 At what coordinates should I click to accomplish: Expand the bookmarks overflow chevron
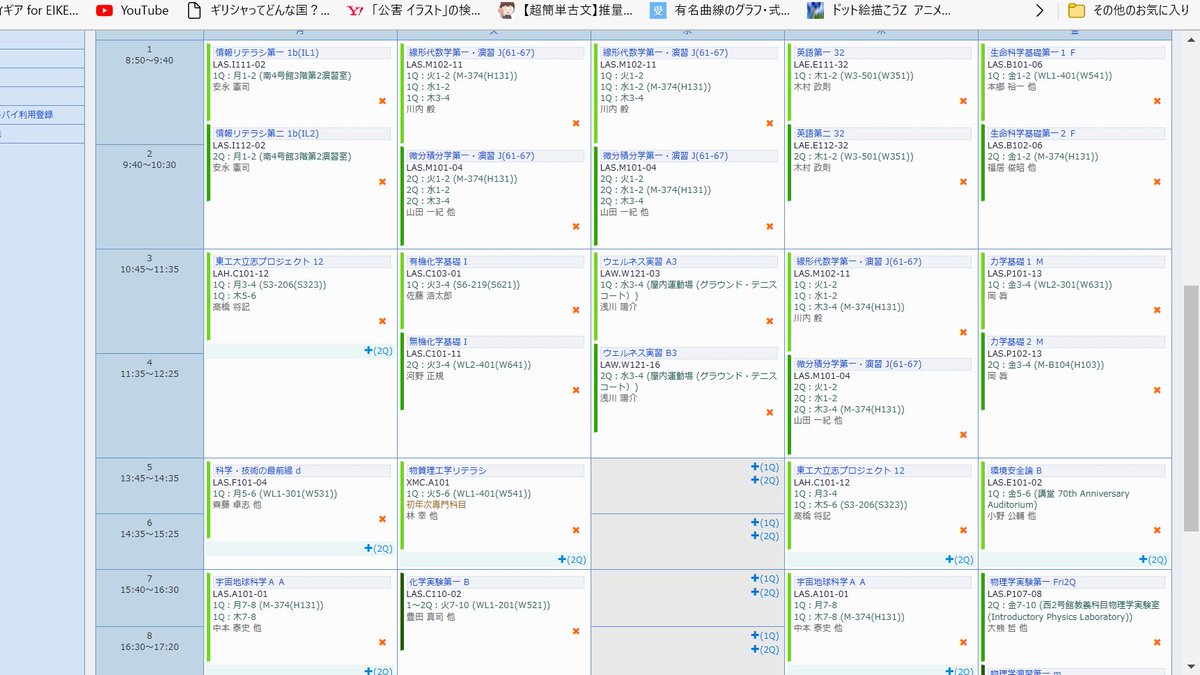click(1040, 11)
